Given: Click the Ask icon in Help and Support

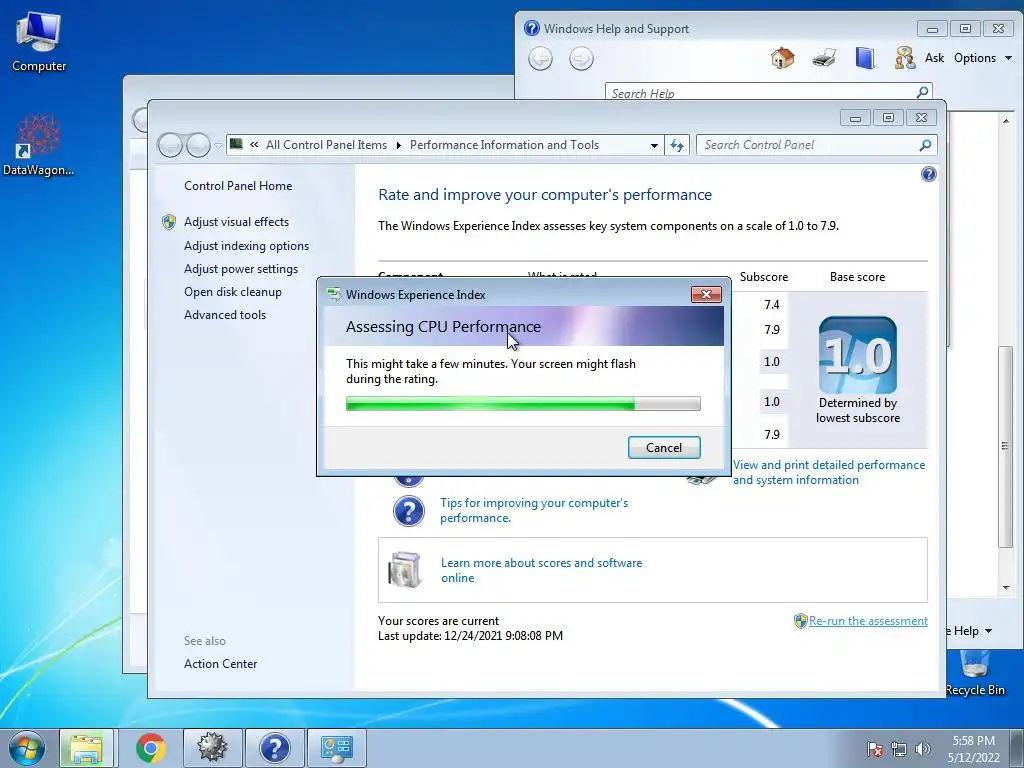Looking at the screenshot, I should (904, 58).
